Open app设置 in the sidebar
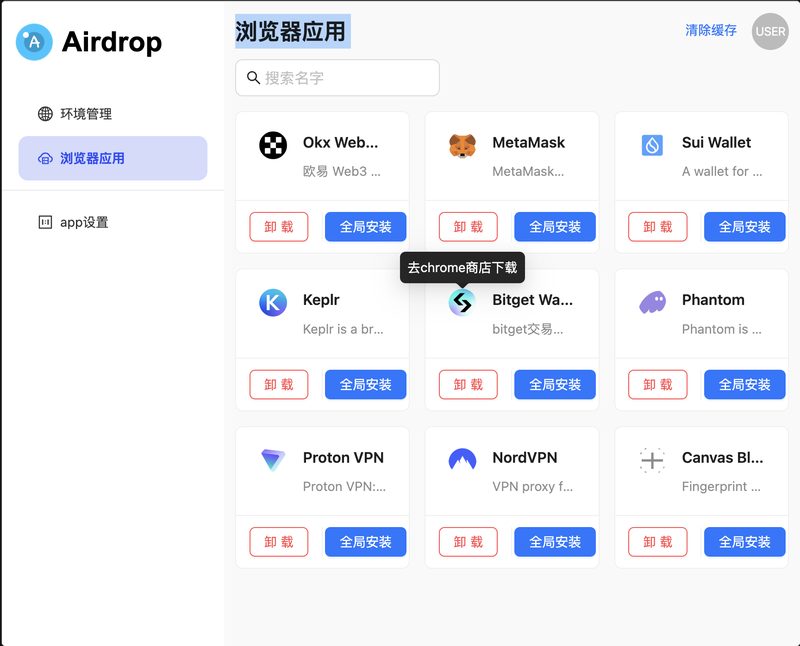 coord(113,222)
